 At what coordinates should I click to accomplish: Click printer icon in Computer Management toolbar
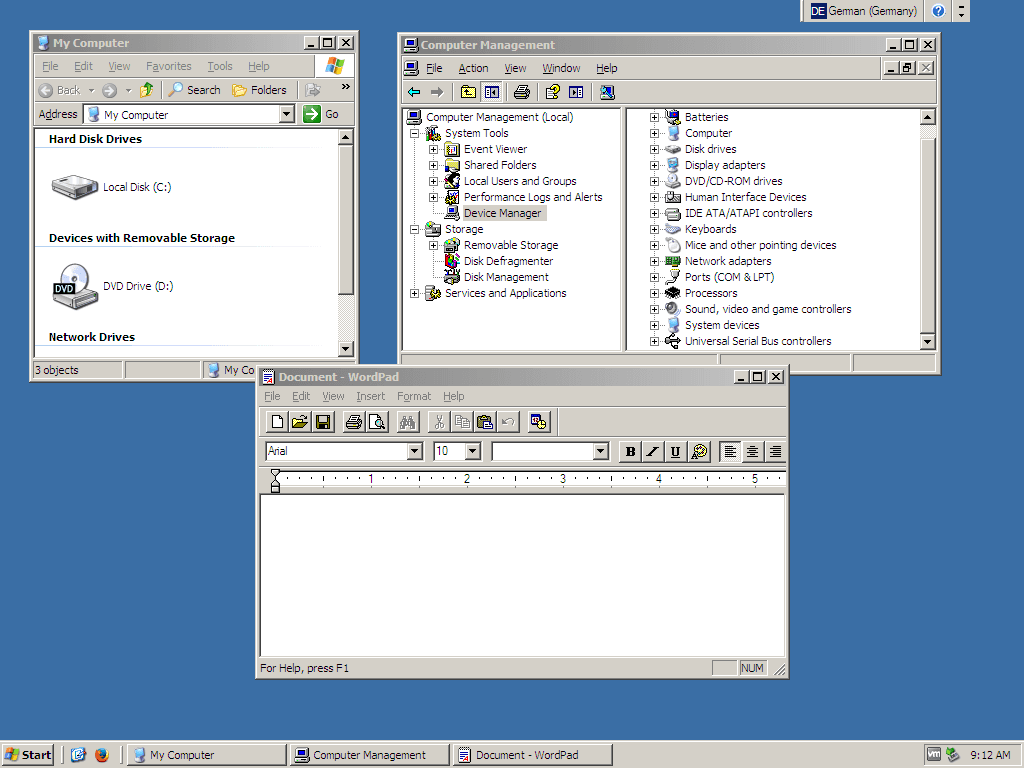coord(521,92)
